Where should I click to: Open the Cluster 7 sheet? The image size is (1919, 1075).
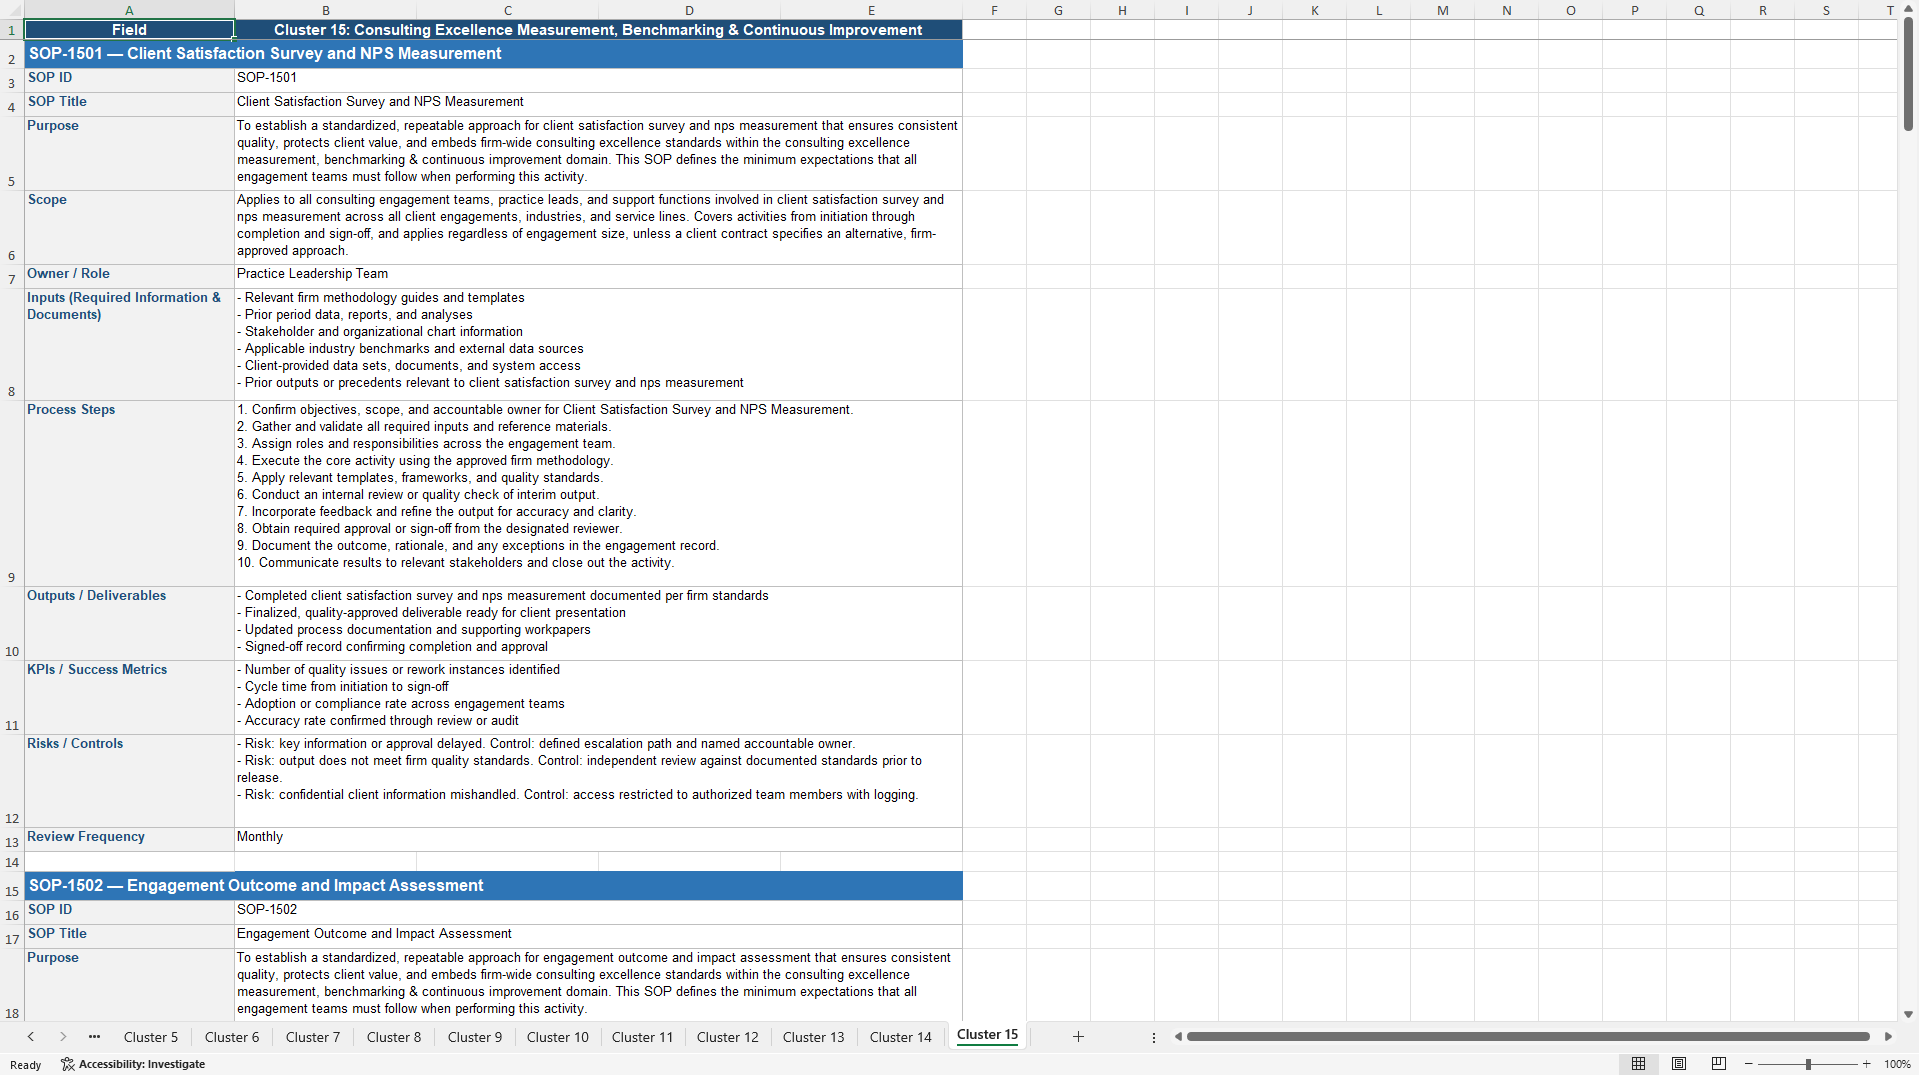[x=313, y=1037]
